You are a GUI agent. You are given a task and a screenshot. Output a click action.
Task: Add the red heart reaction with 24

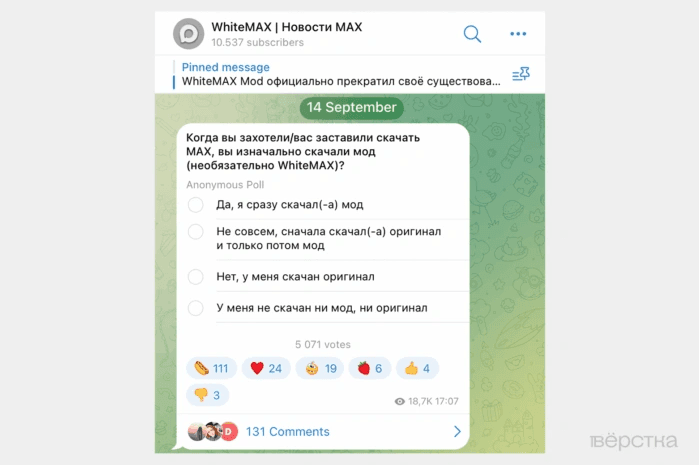pos(266,369)
